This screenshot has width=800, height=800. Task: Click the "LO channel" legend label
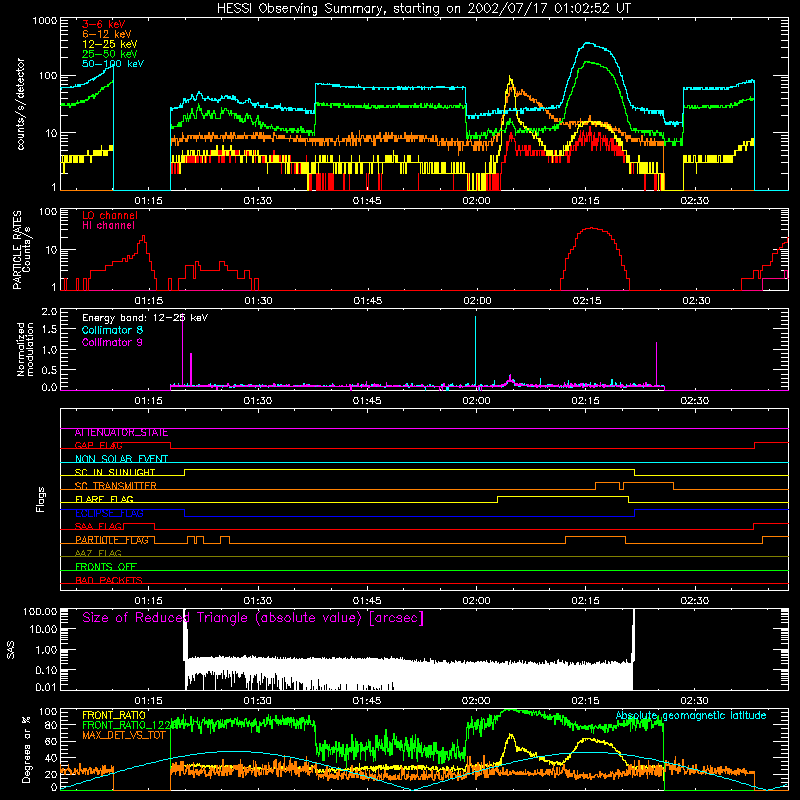[110, 215]
